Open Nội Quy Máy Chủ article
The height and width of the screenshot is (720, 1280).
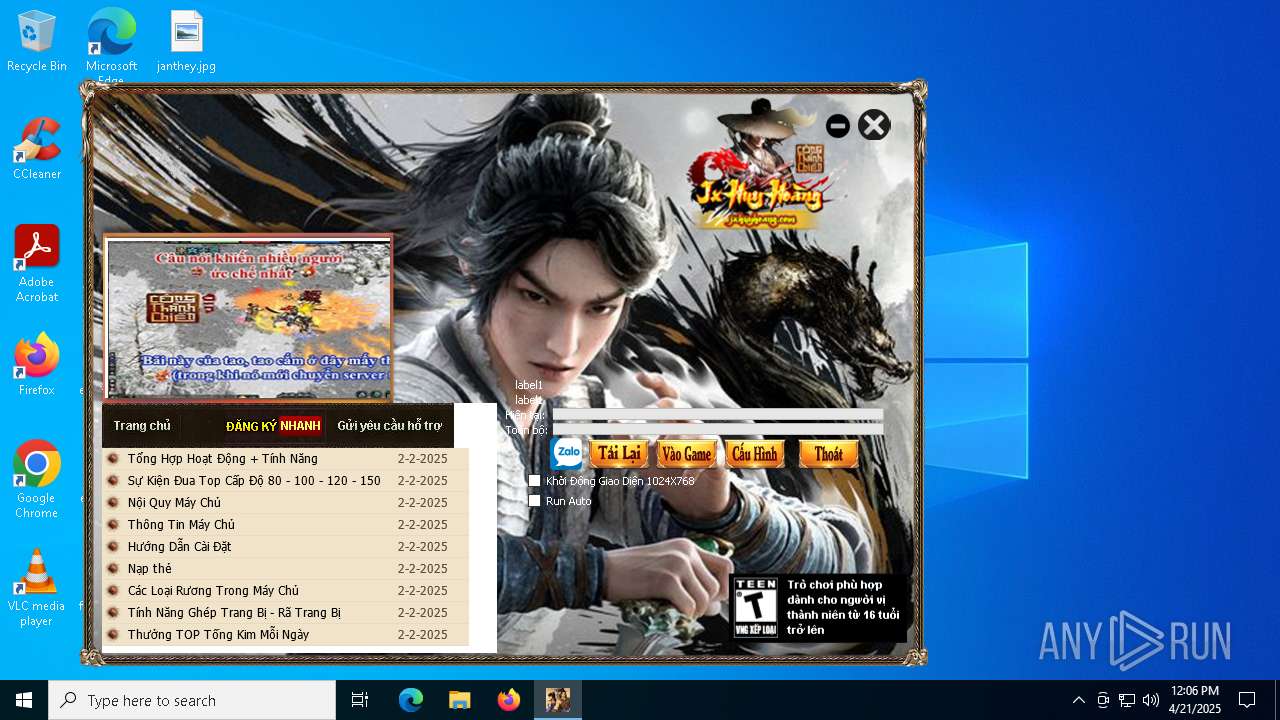(174, 503)
